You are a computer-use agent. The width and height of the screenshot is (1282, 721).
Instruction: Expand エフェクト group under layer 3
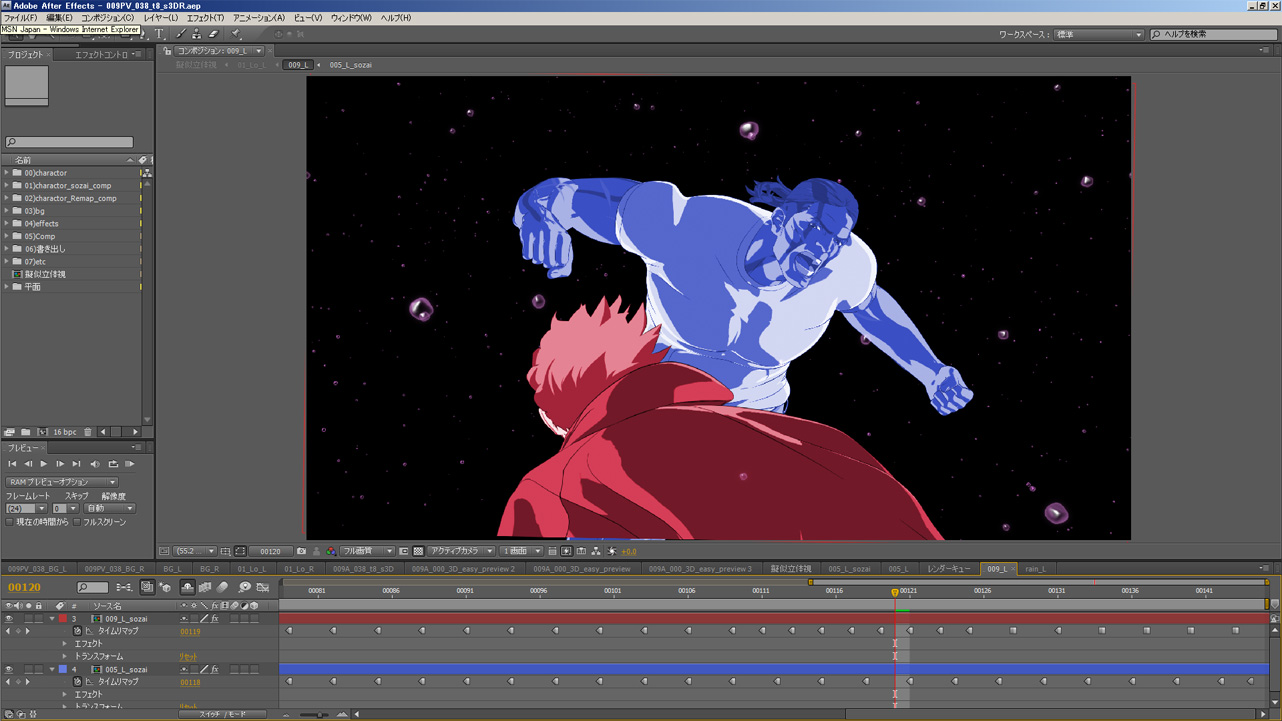coord(65,644)
